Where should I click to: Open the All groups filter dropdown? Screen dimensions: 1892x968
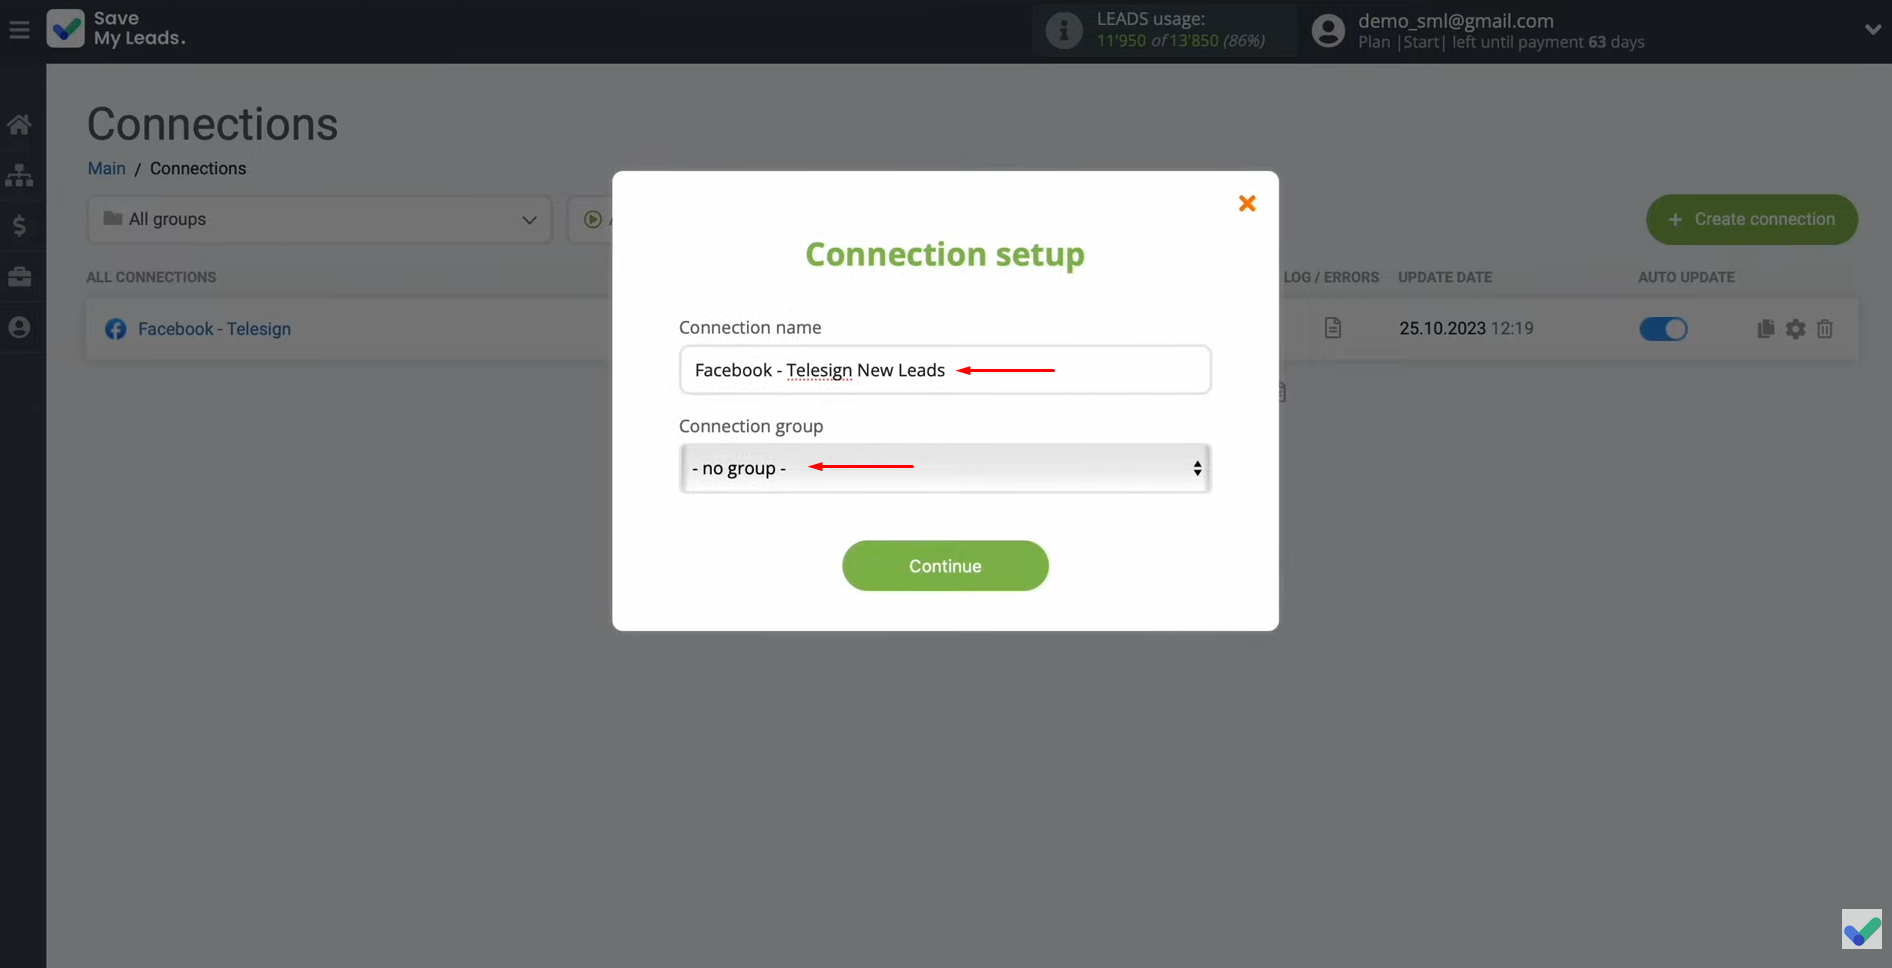point(319,219)
